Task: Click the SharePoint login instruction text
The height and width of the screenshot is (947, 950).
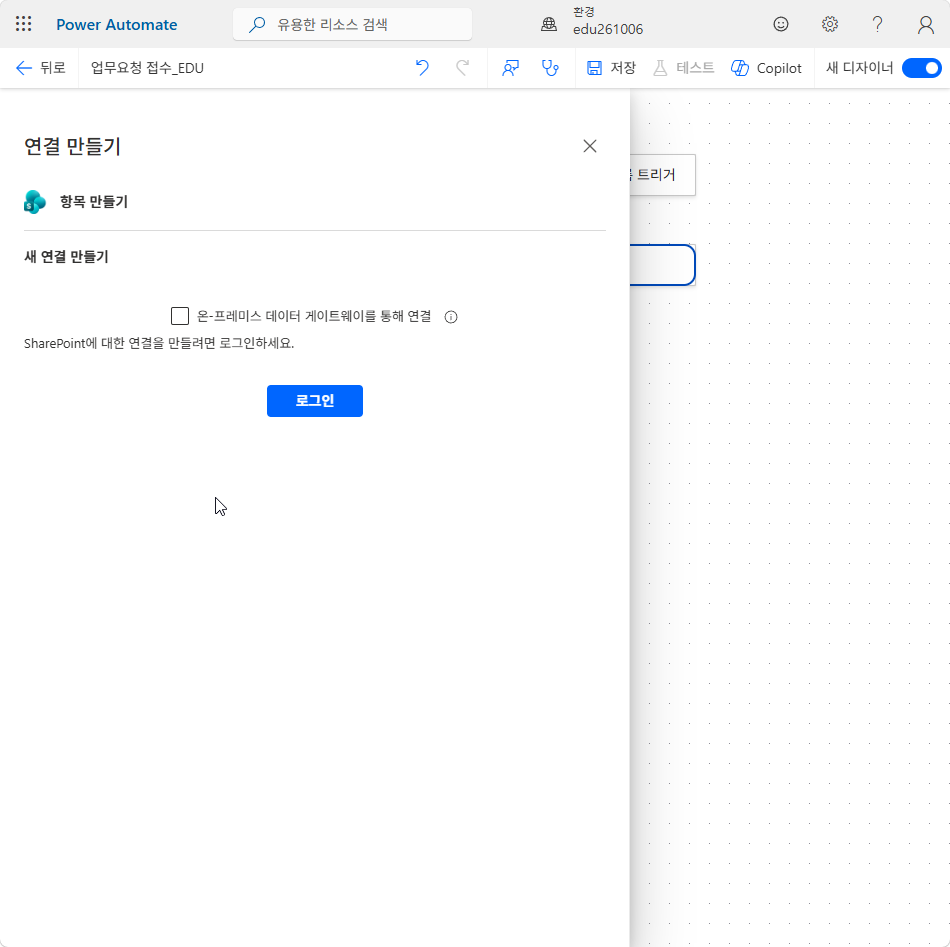Action: 159,344
